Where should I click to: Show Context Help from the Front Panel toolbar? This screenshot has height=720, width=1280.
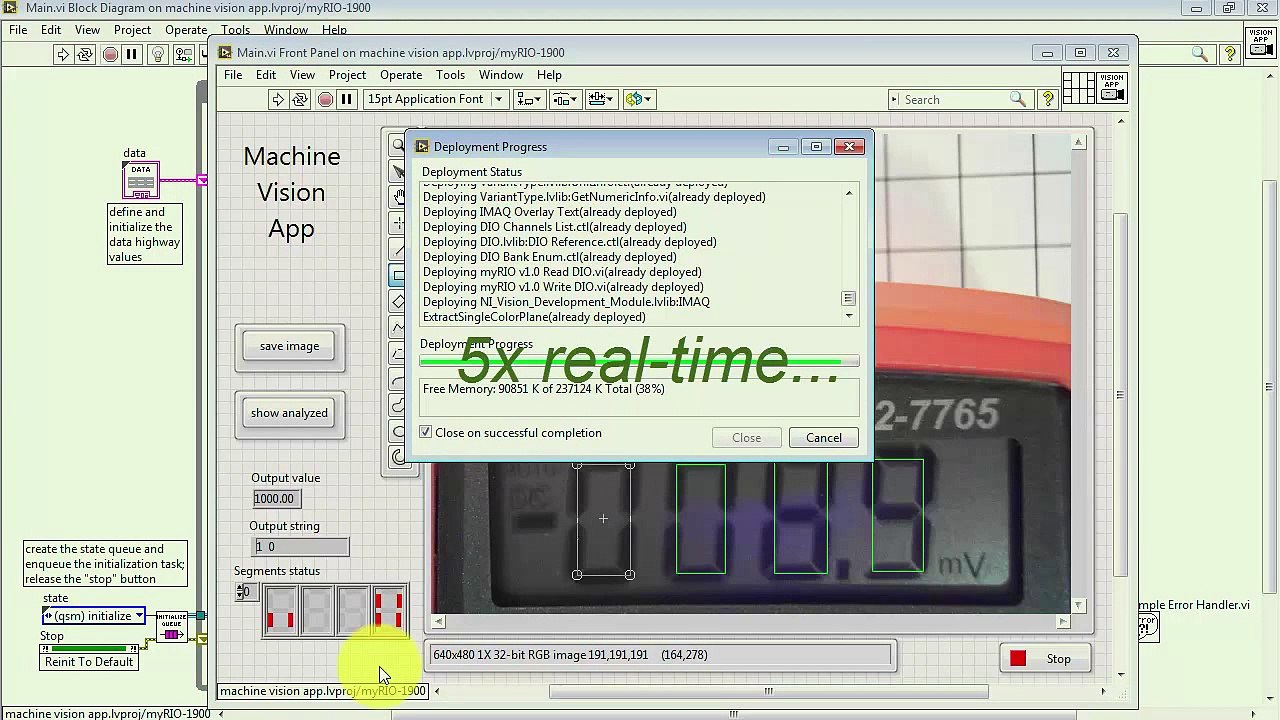point(1047,99)
